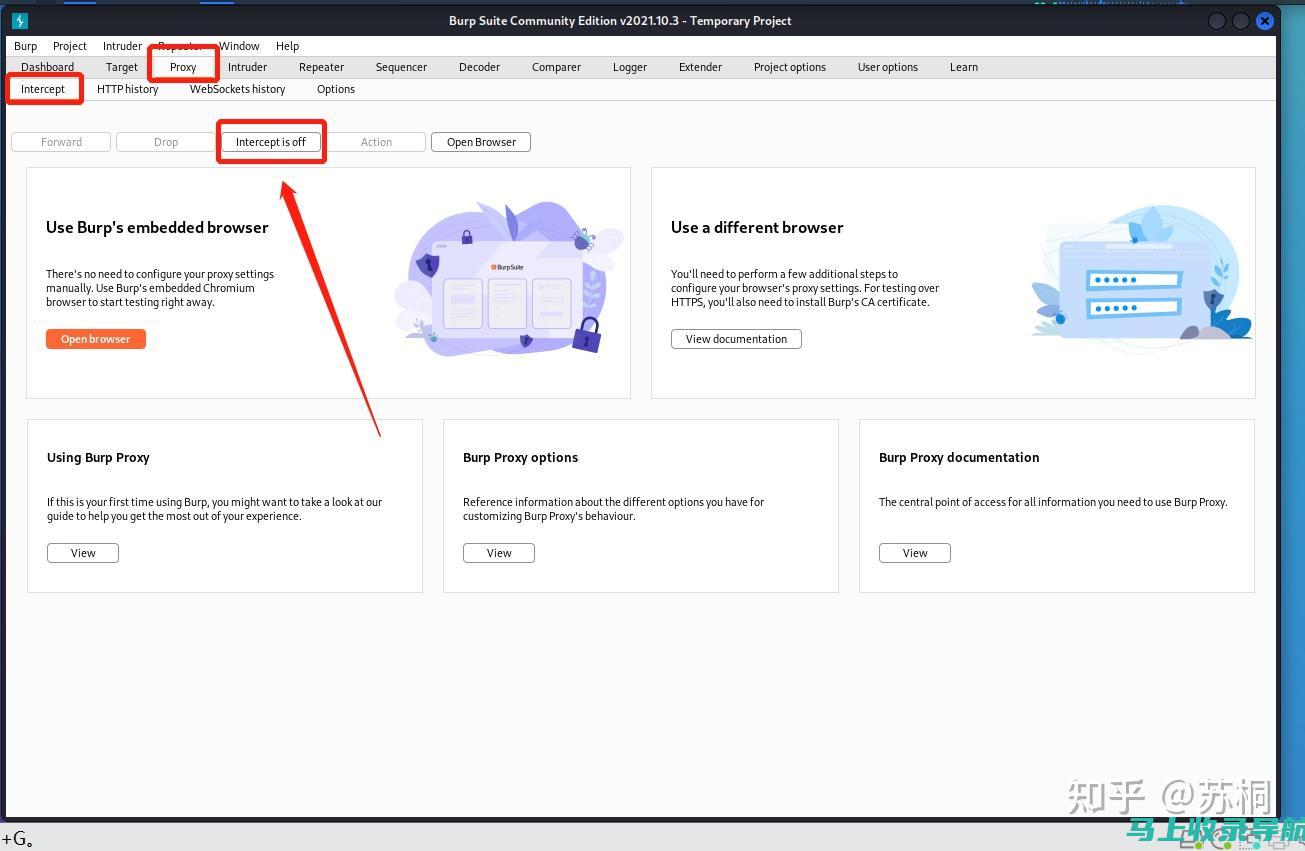Click View under Burp Proxy options

pos(499,553)
